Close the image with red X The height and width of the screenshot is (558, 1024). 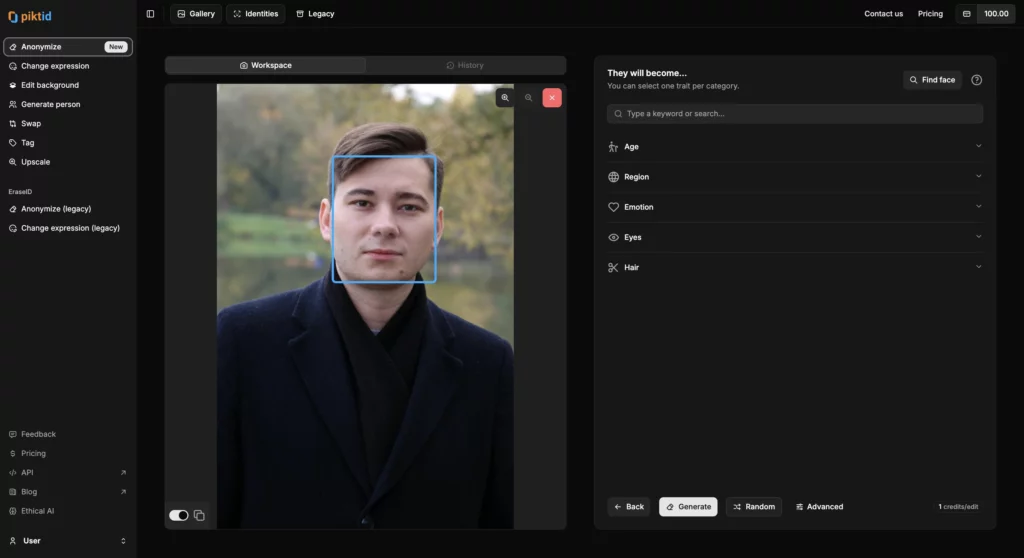pyautogui.click(x=552, y=97)
